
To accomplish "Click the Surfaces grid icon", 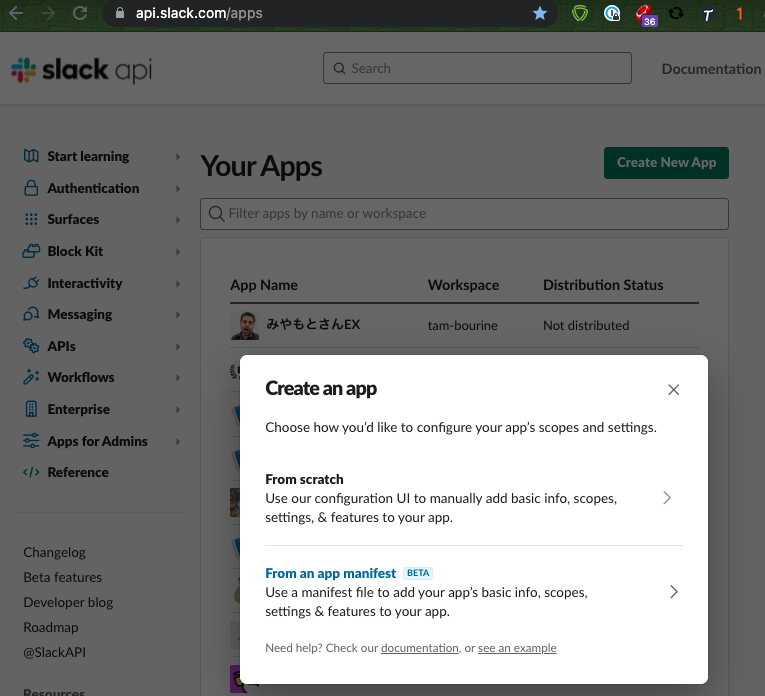I will click(x=31, y=219).
